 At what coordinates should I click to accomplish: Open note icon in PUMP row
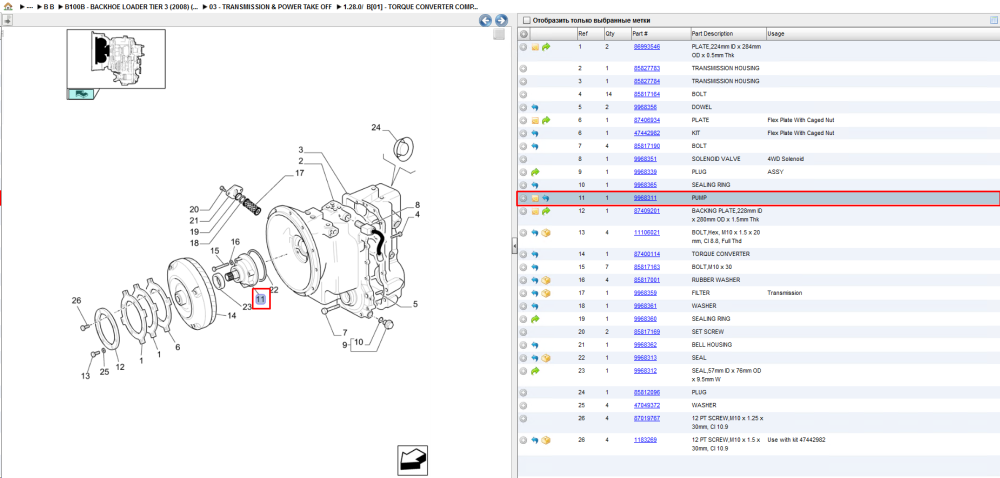point(535,198)
